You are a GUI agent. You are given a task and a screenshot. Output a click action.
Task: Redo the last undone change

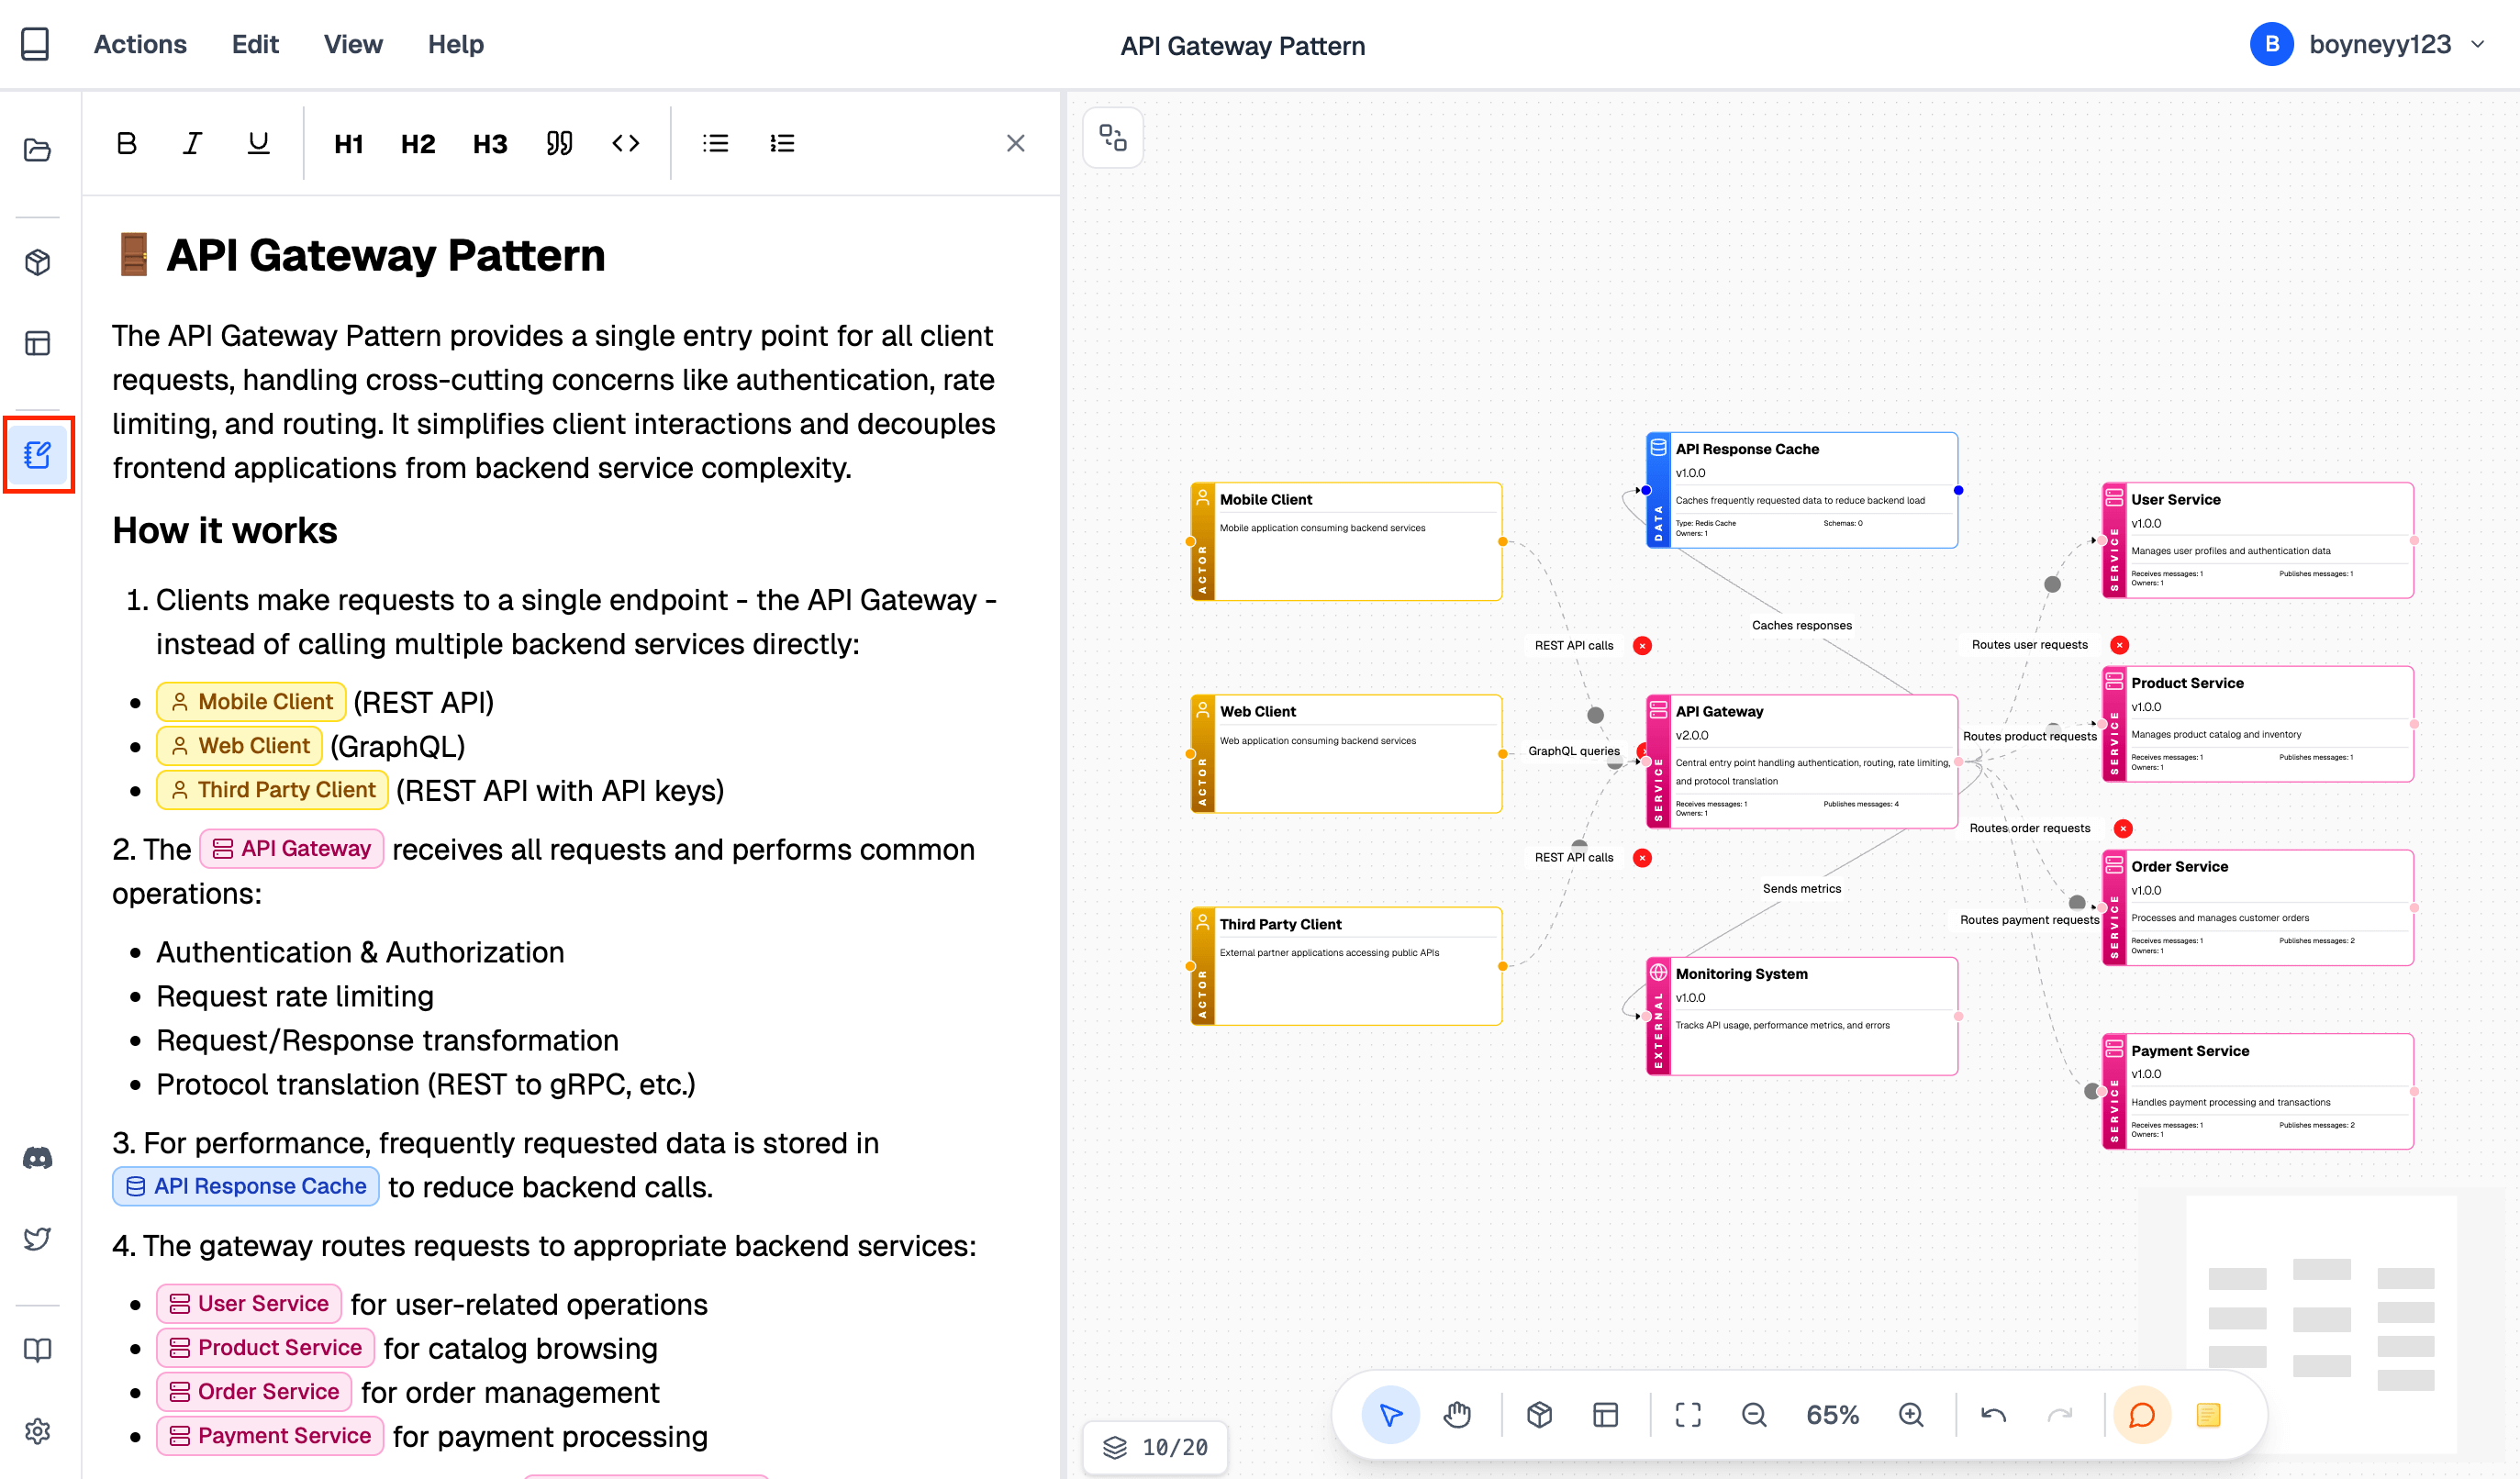tap(2062, 1414)
